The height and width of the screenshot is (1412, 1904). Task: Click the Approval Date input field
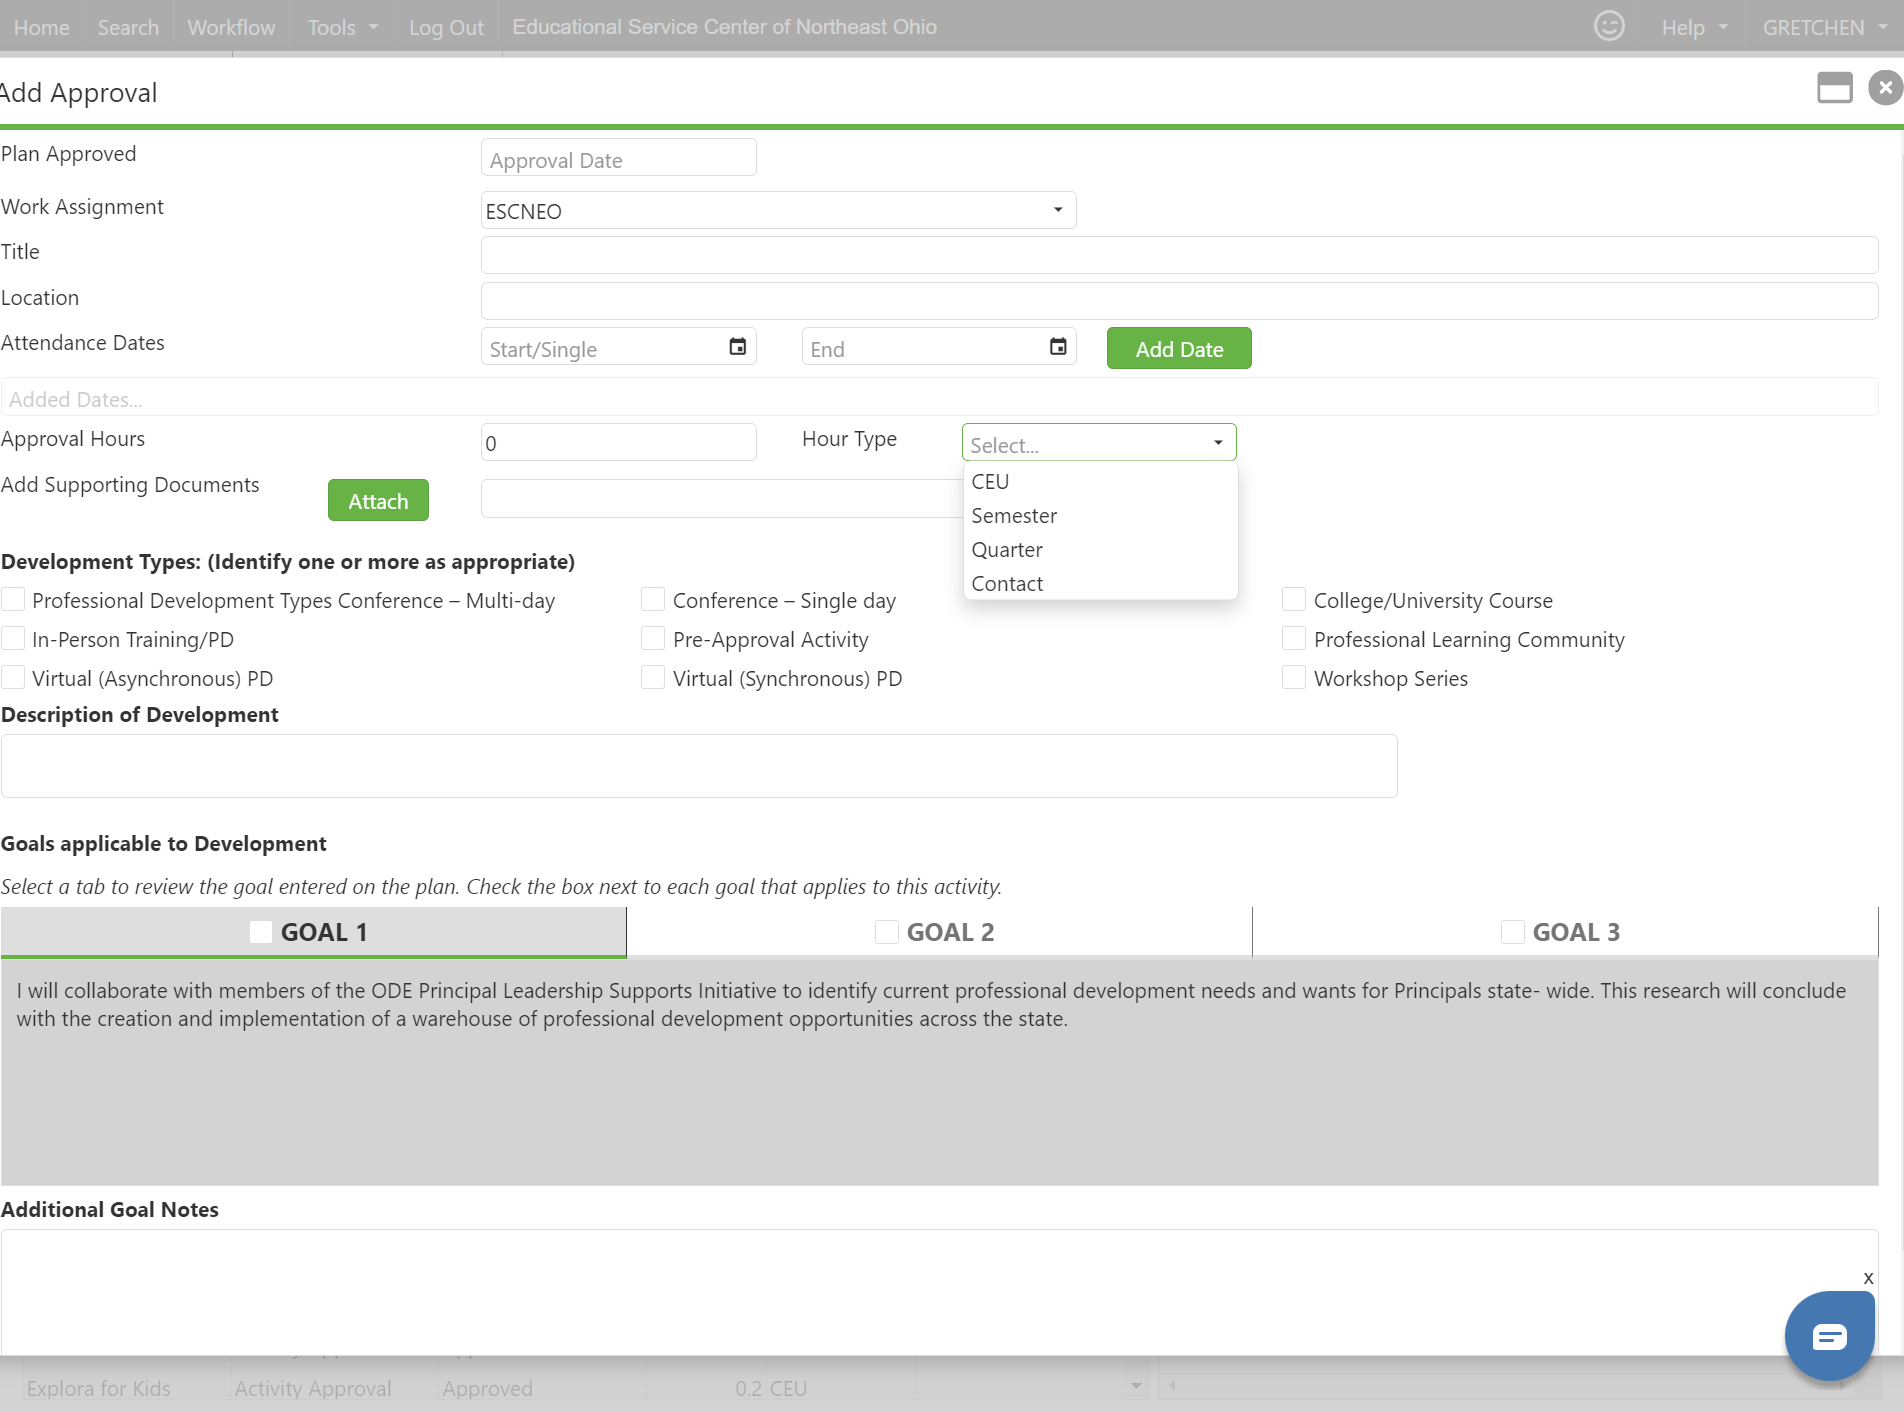click(x=618, y=158)
